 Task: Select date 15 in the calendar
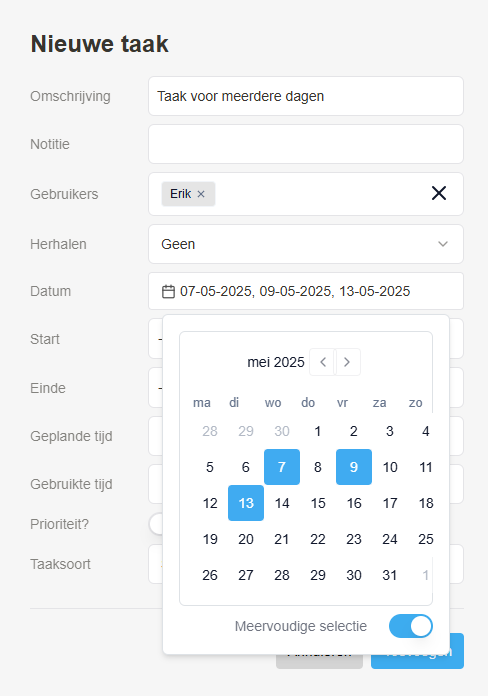coord(318,503)
